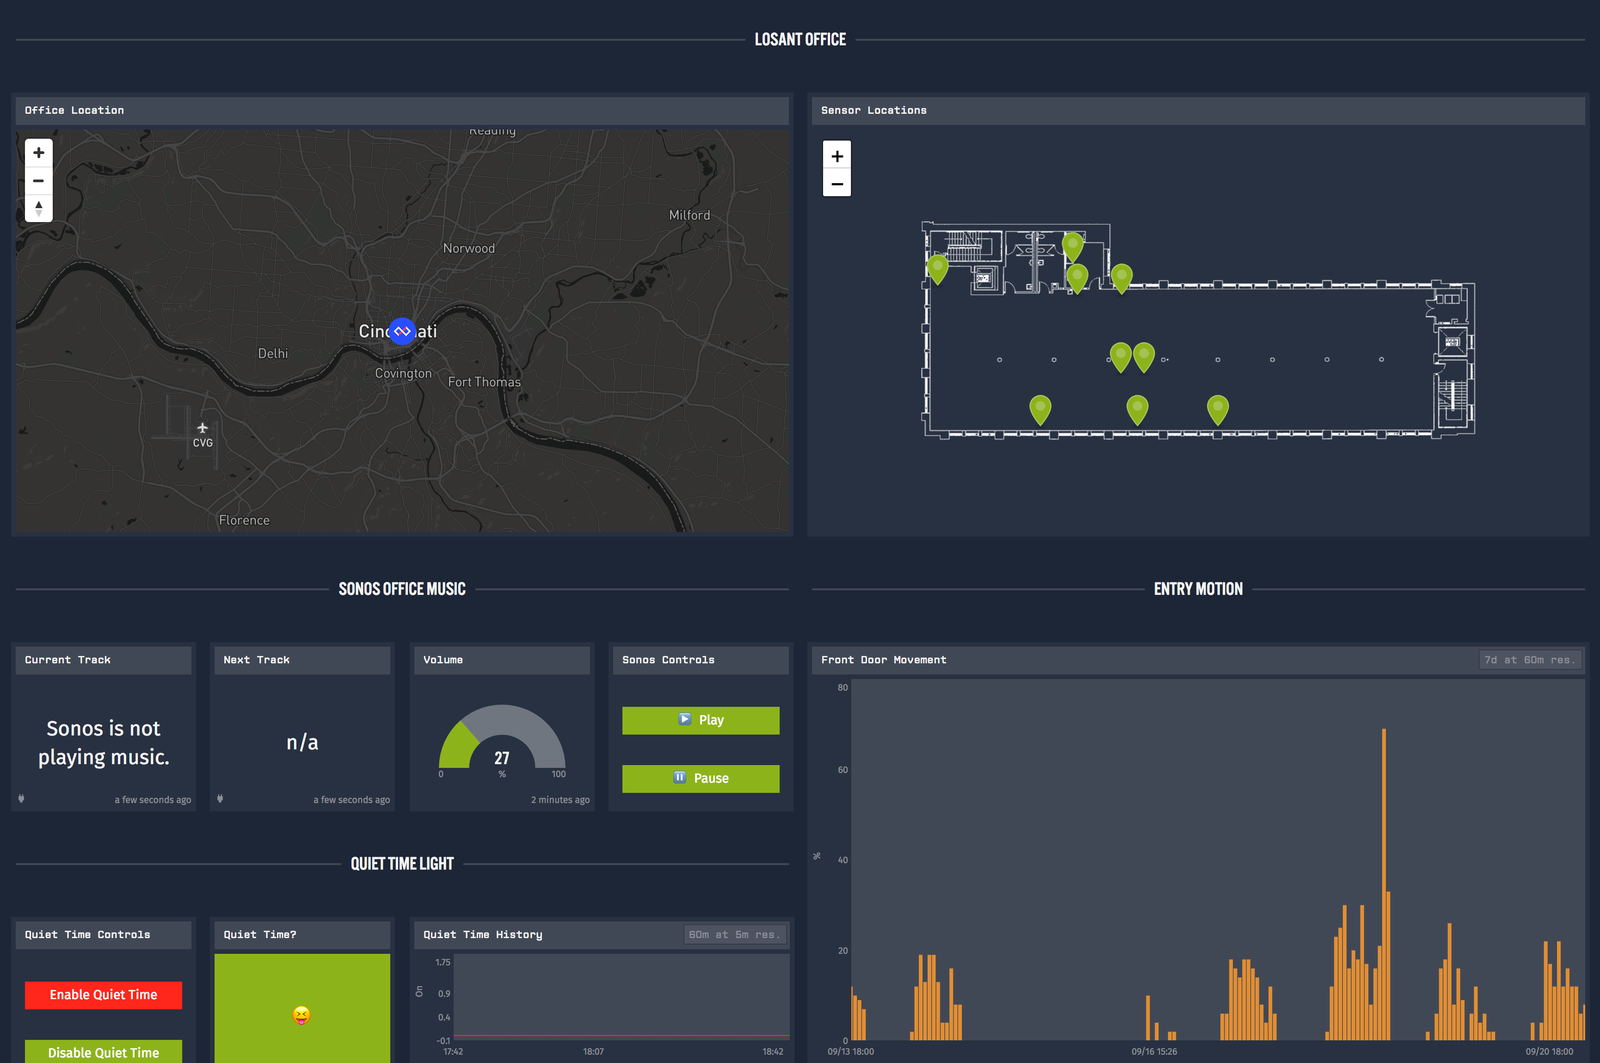
Task: Zoom out on the Sensor Locations floor plan
Action: coord(837,184)
